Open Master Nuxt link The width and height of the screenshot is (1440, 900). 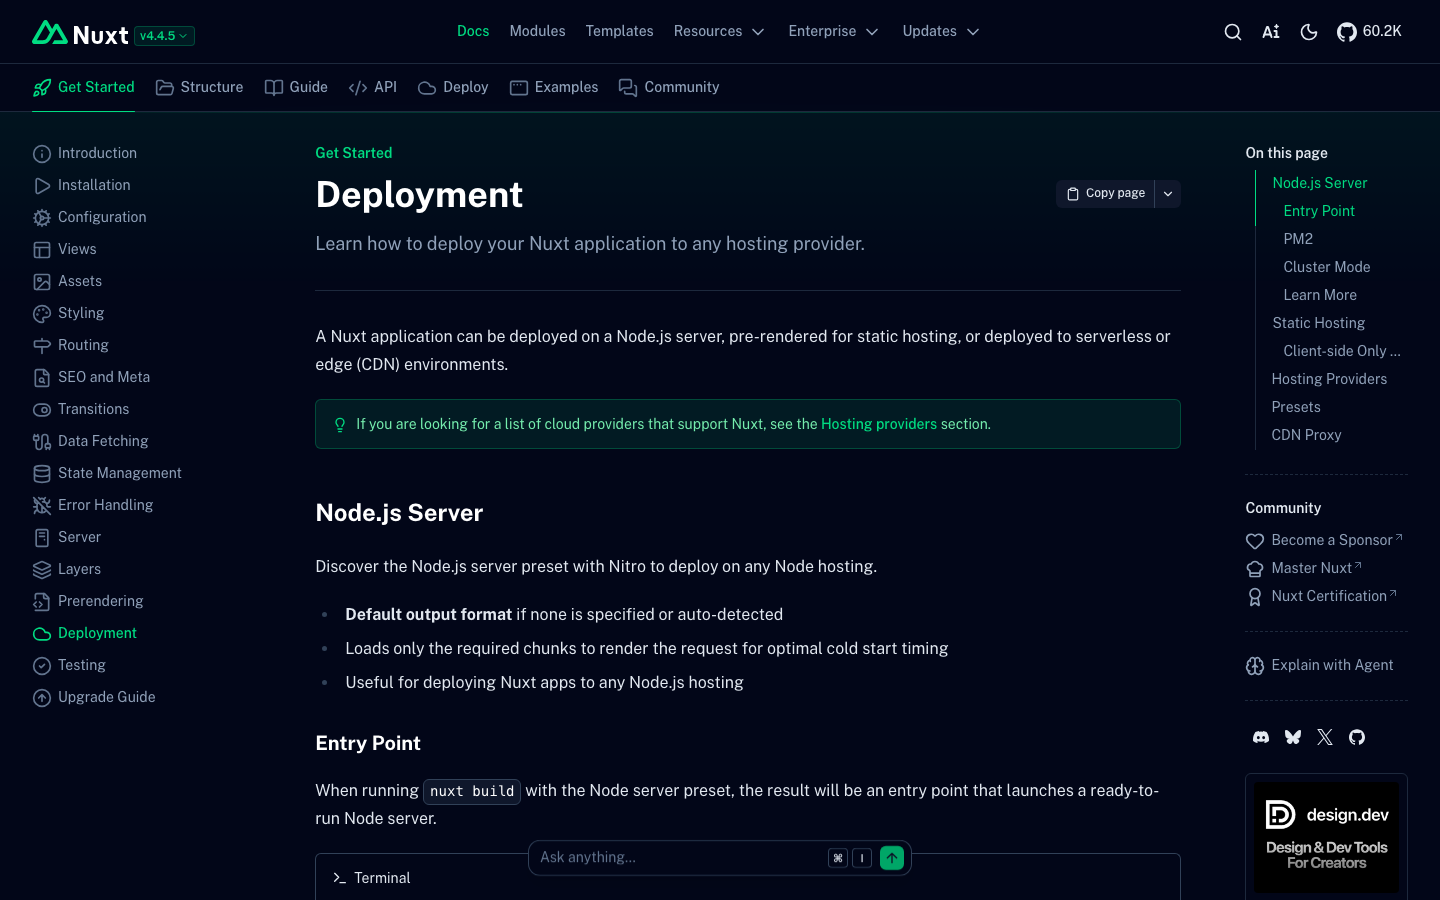point(1304,568)
